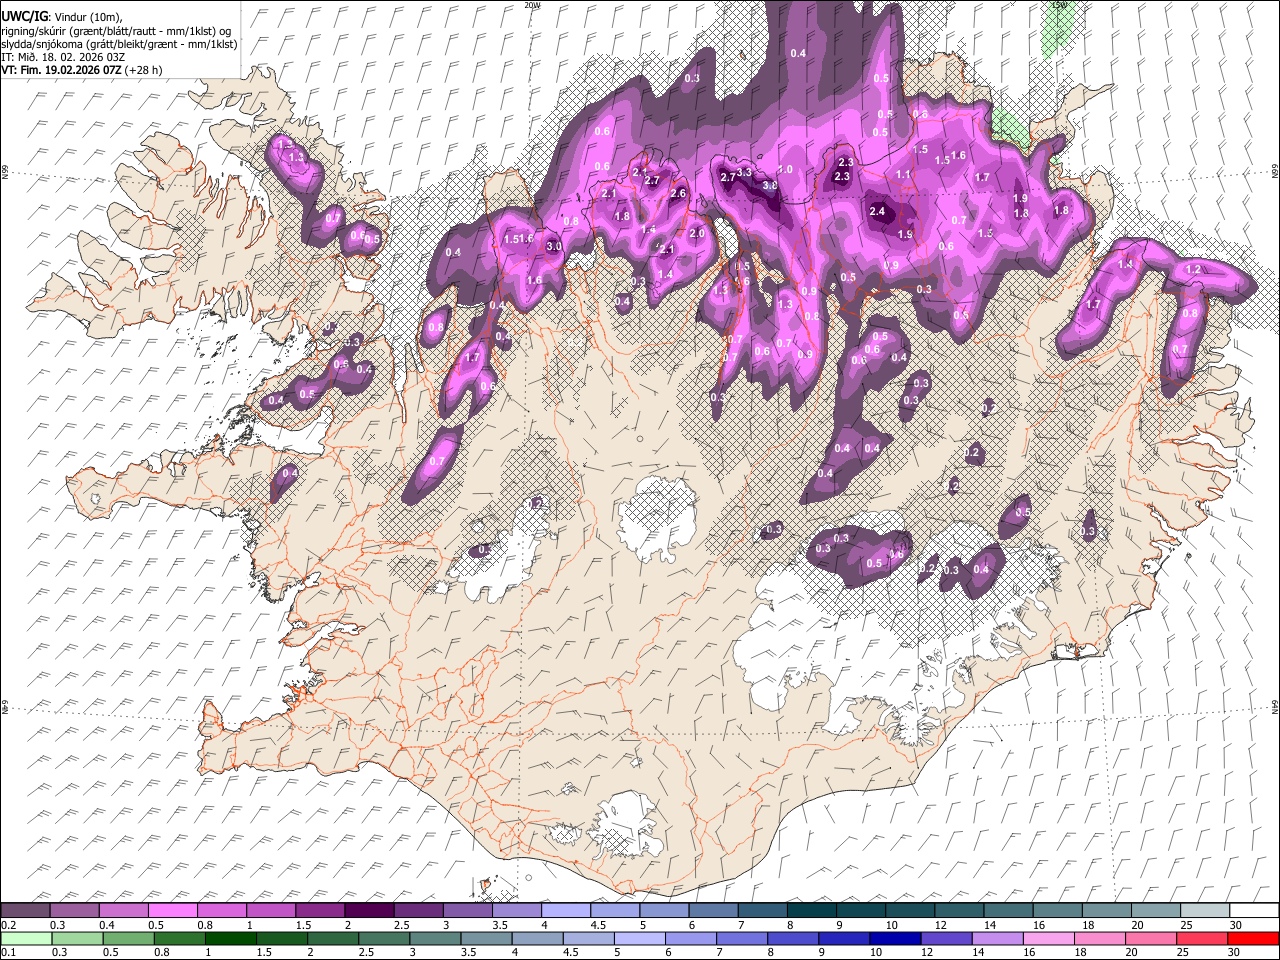Image resolution: width=1280 pixels, height=960 pixels.
Task: Click the 20W longitude label at the top
Action: (532, 5)
